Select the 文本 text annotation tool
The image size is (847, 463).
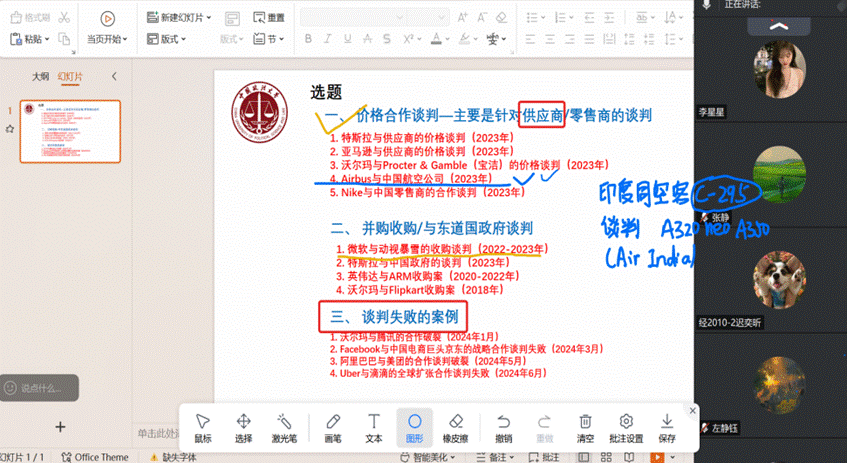click(x=374, y=427)
